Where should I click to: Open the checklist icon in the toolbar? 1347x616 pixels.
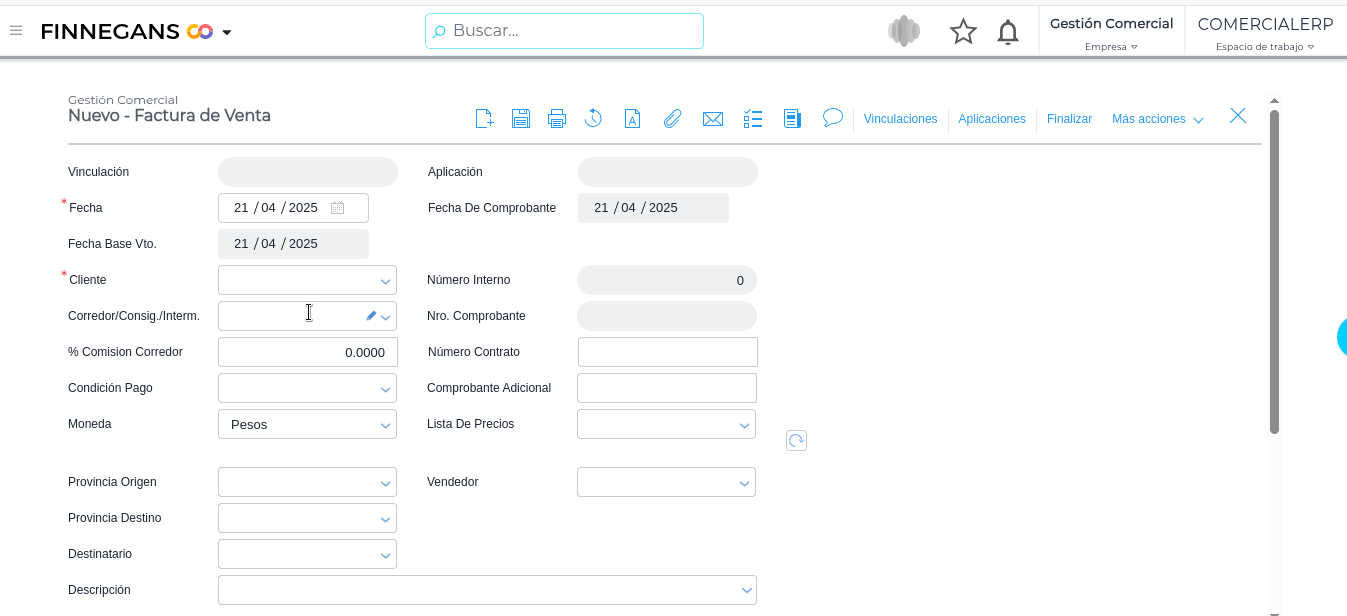[x=753, y=119]
